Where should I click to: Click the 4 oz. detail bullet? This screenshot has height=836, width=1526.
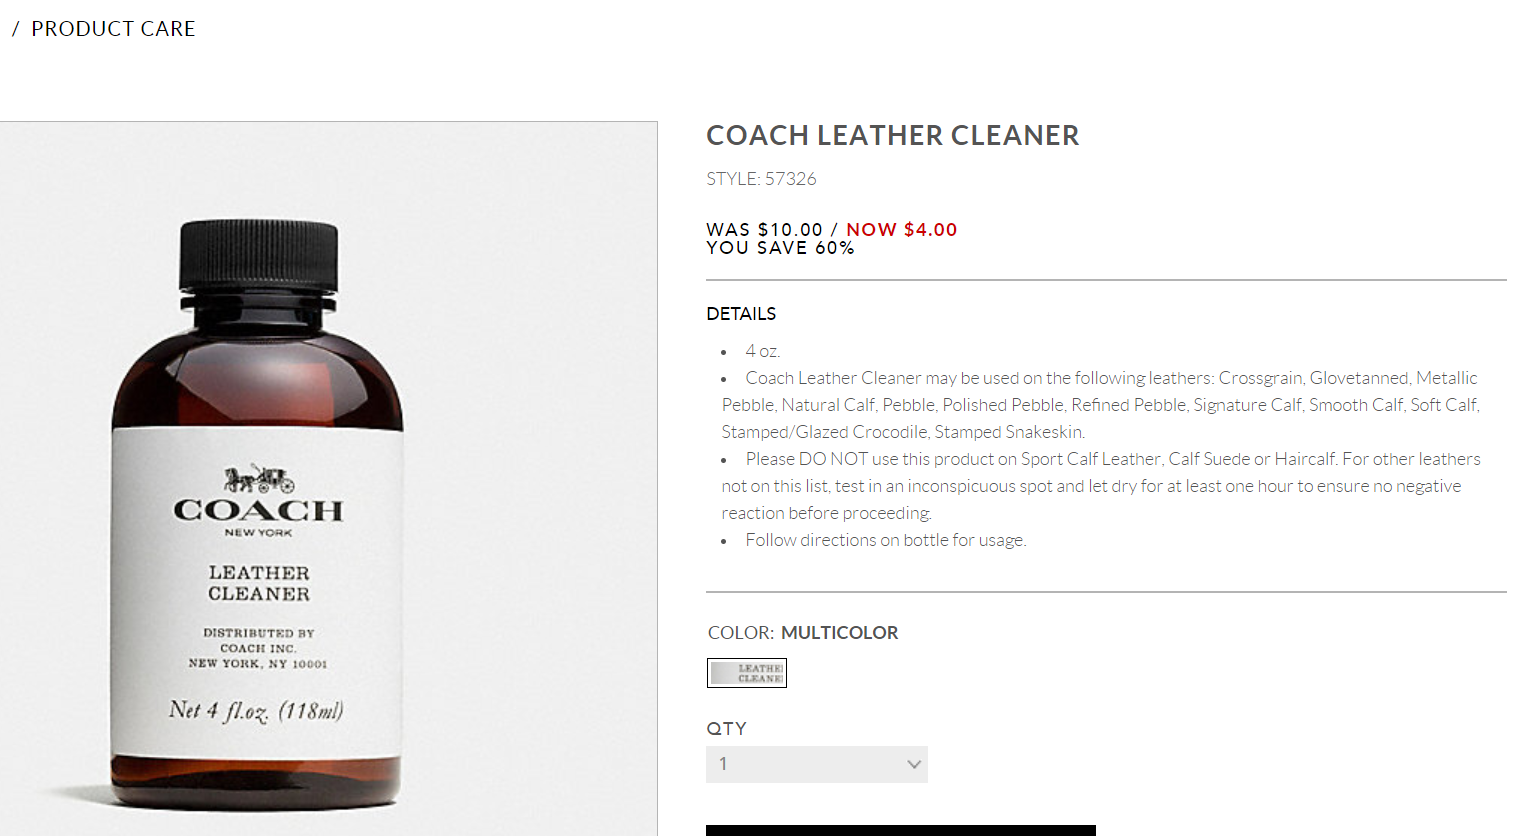[763, 351]
